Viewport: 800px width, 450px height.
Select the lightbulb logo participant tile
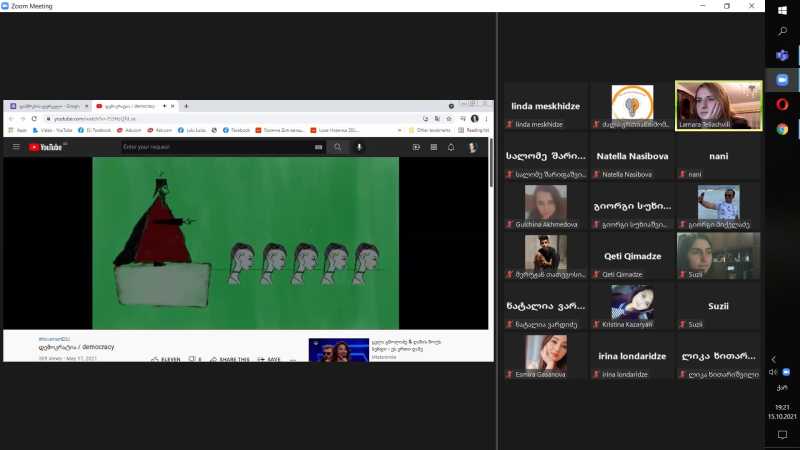[x=632, y=106]
